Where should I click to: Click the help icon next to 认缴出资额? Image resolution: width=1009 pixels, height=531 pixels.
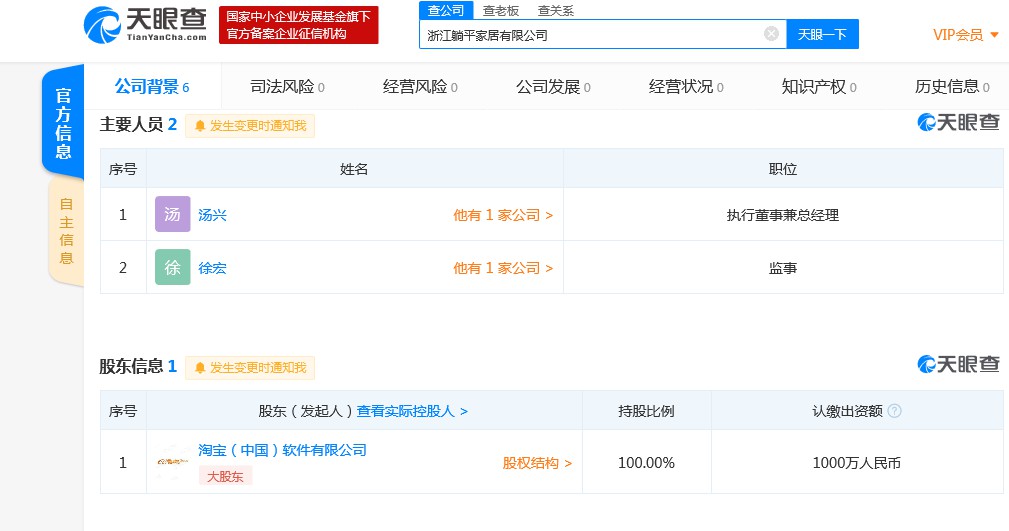pyautogui.click(x=894, y=411)
